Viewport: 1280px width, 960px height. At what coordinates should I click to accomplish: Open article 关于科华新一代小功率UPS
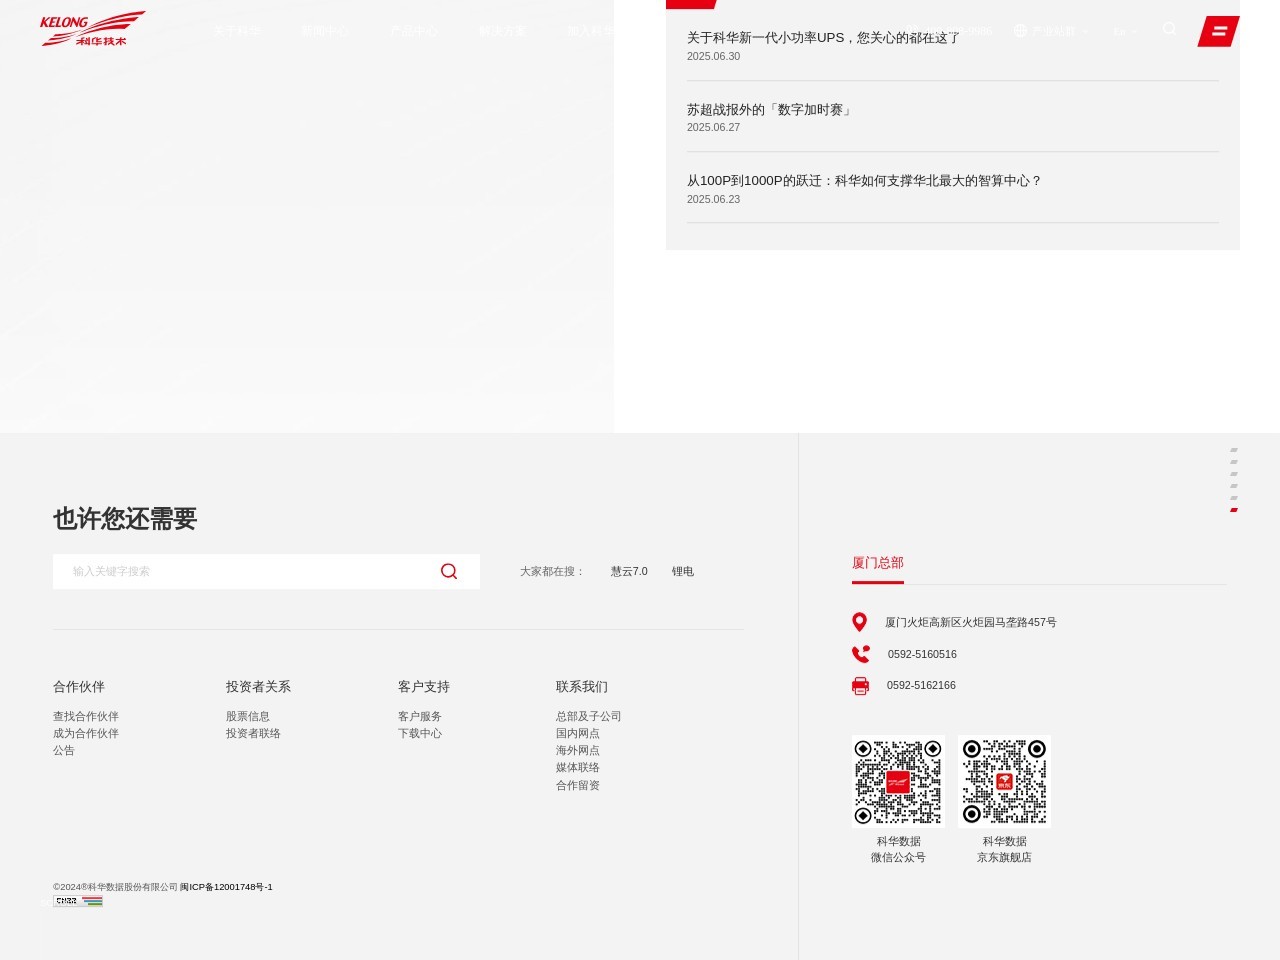coord(823,37)
